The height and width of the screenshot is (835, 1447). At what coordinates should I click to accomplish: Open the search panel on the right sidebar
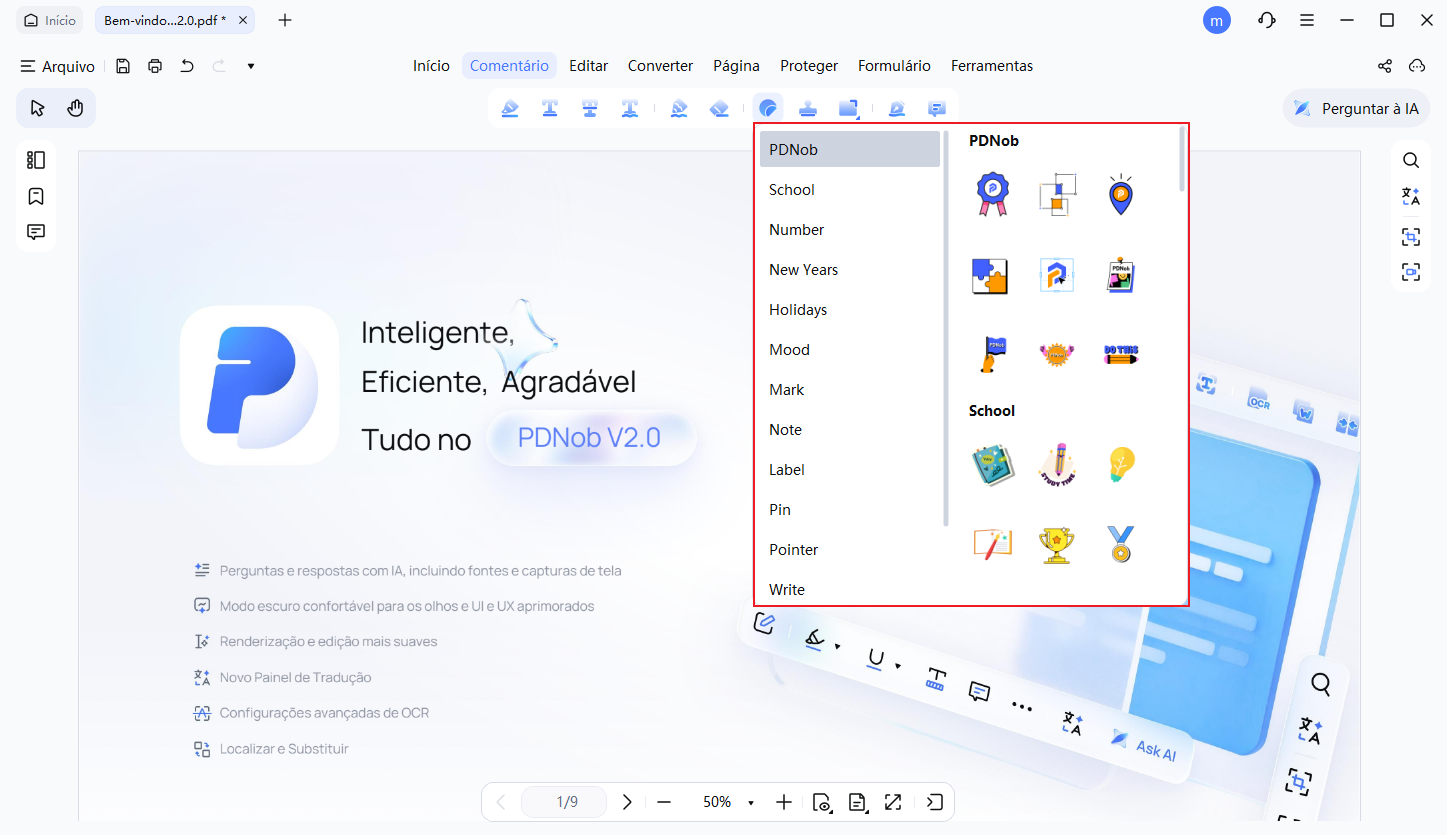pos(1410,159)
